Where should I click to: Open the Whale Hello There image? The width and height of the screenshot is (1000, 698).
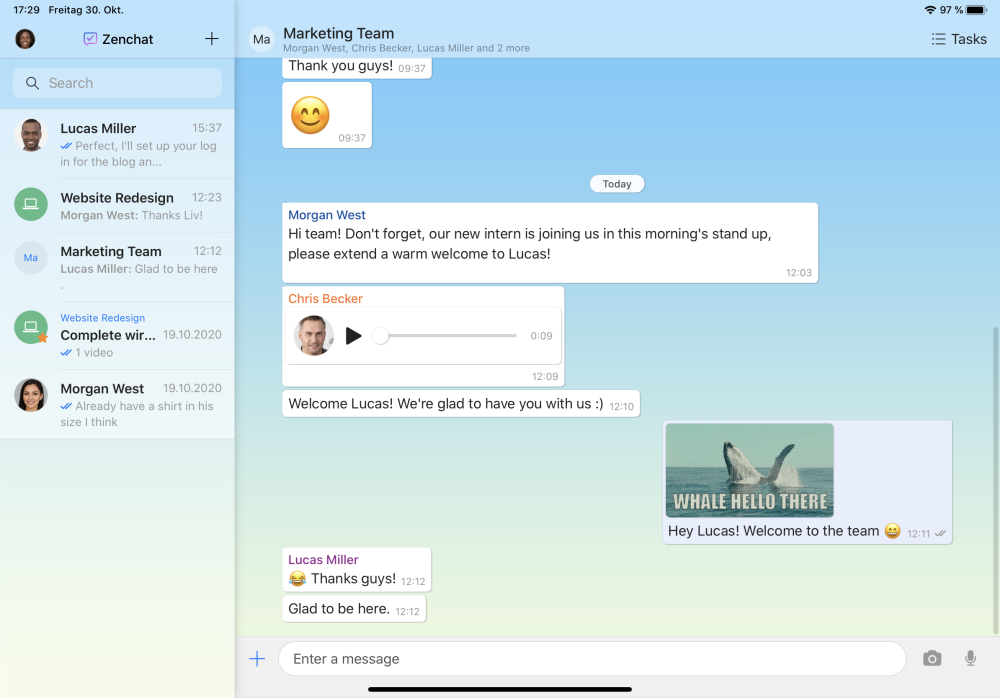[749, 470]
